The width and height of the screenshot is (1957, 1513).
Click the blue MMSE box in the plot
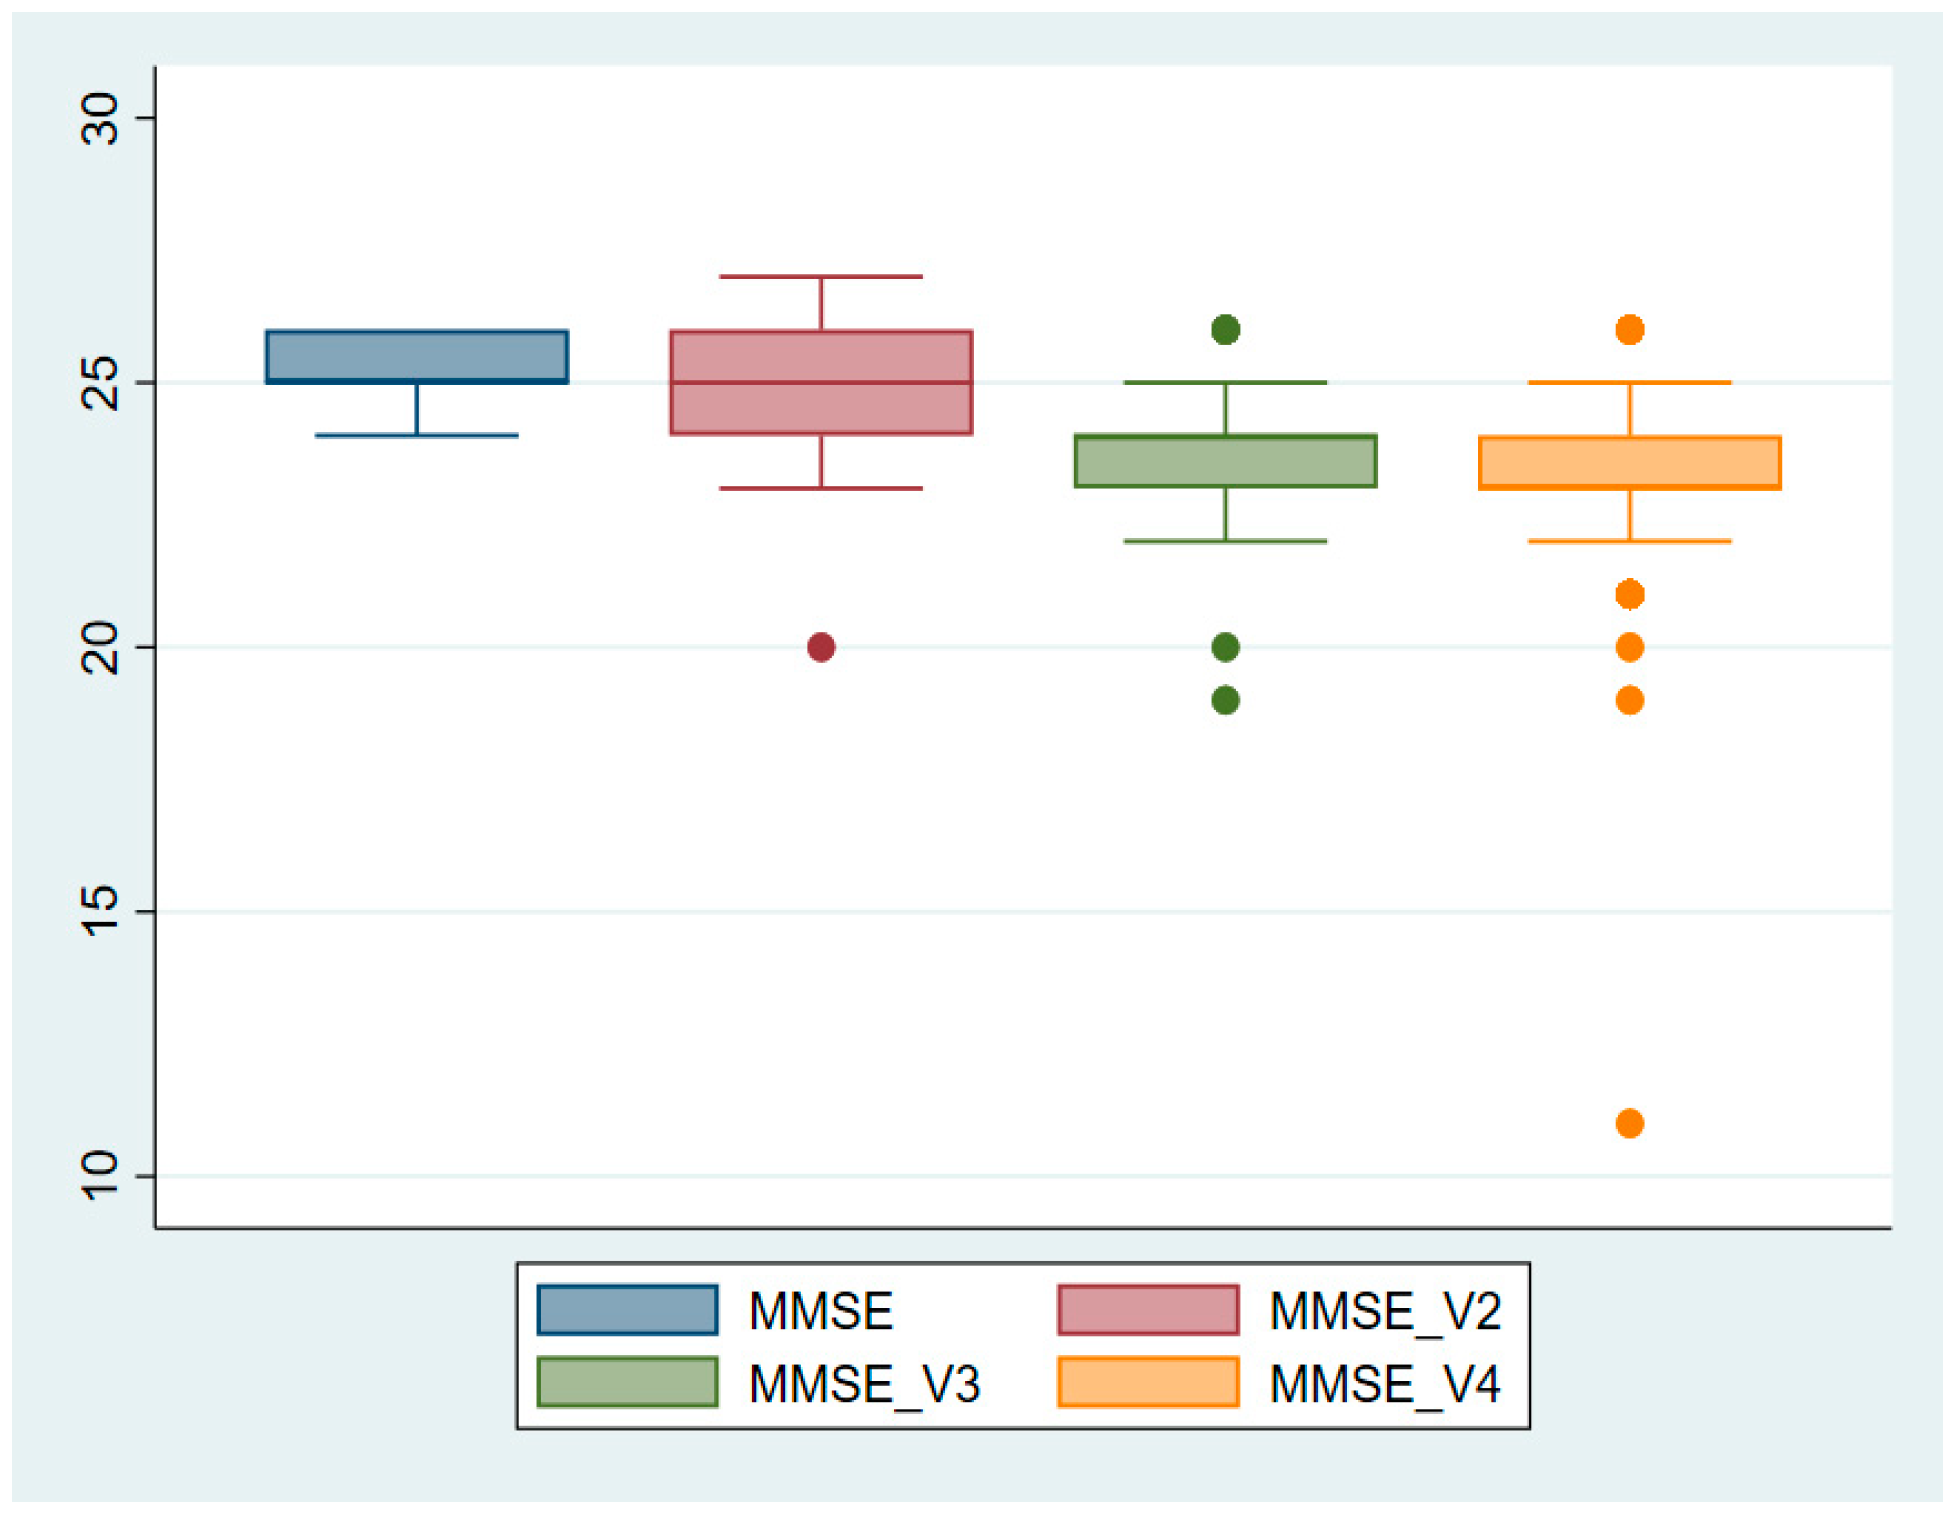417,356
